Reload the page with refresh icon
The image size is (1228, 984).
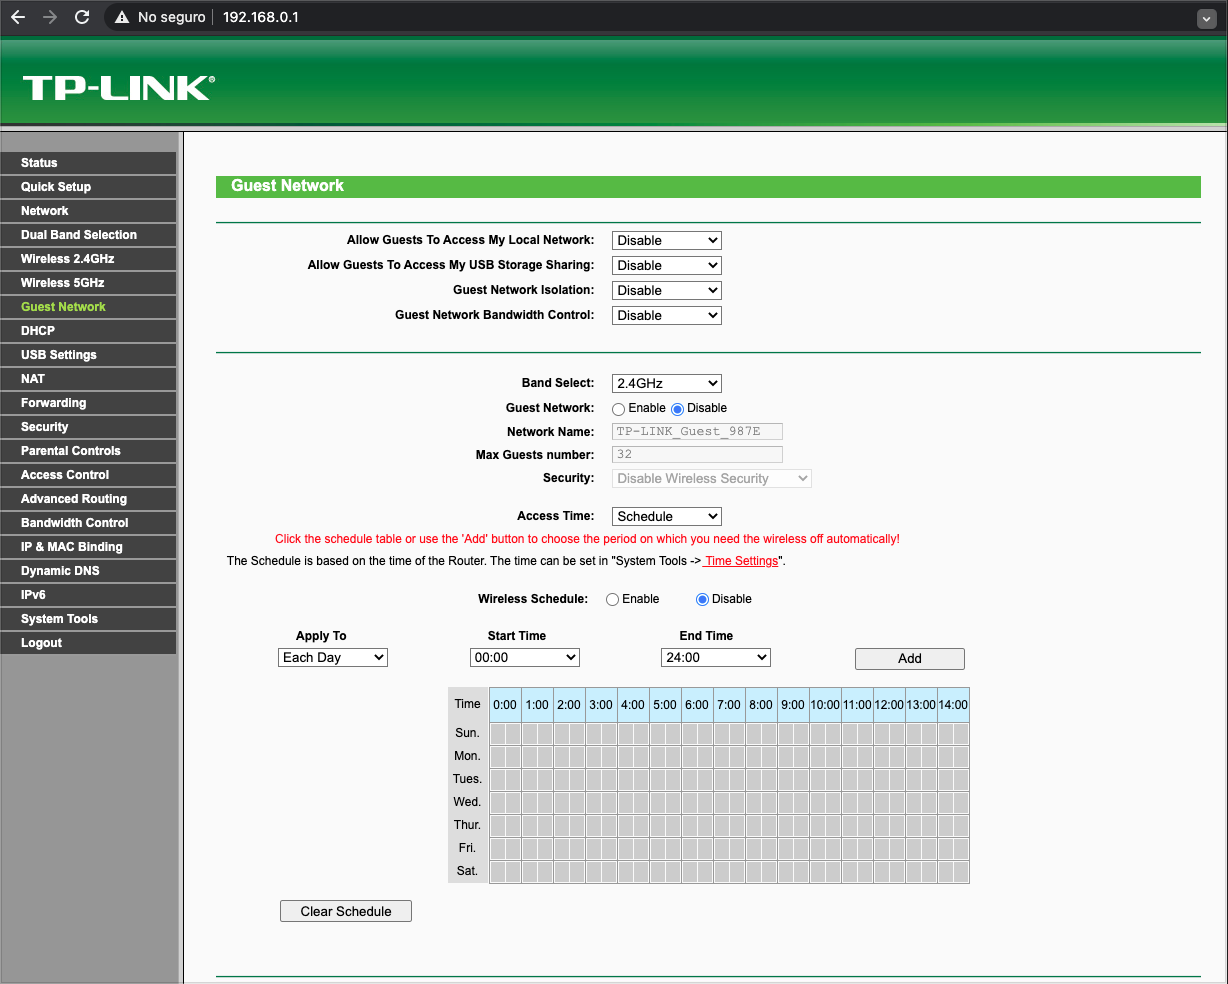[x=82, y=17]
